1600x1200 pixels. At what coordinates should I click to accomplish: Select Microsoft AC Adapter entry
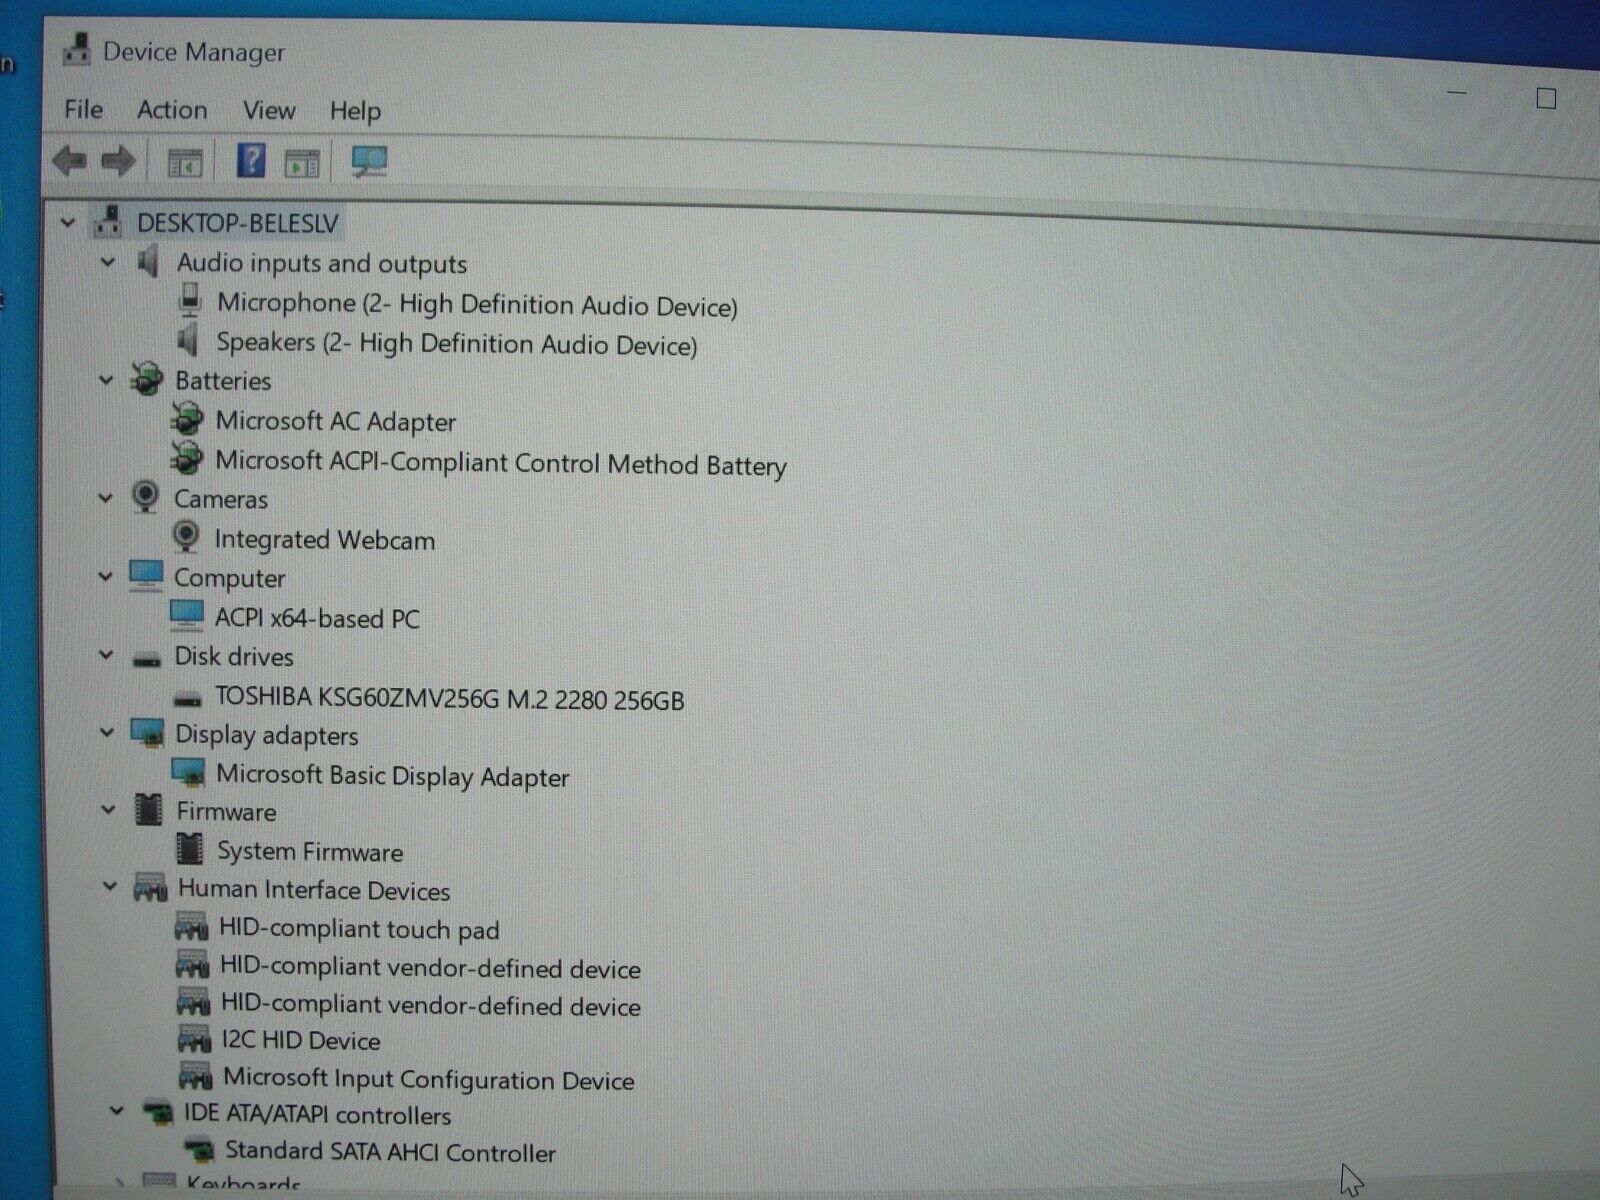[x=335, y=421]
